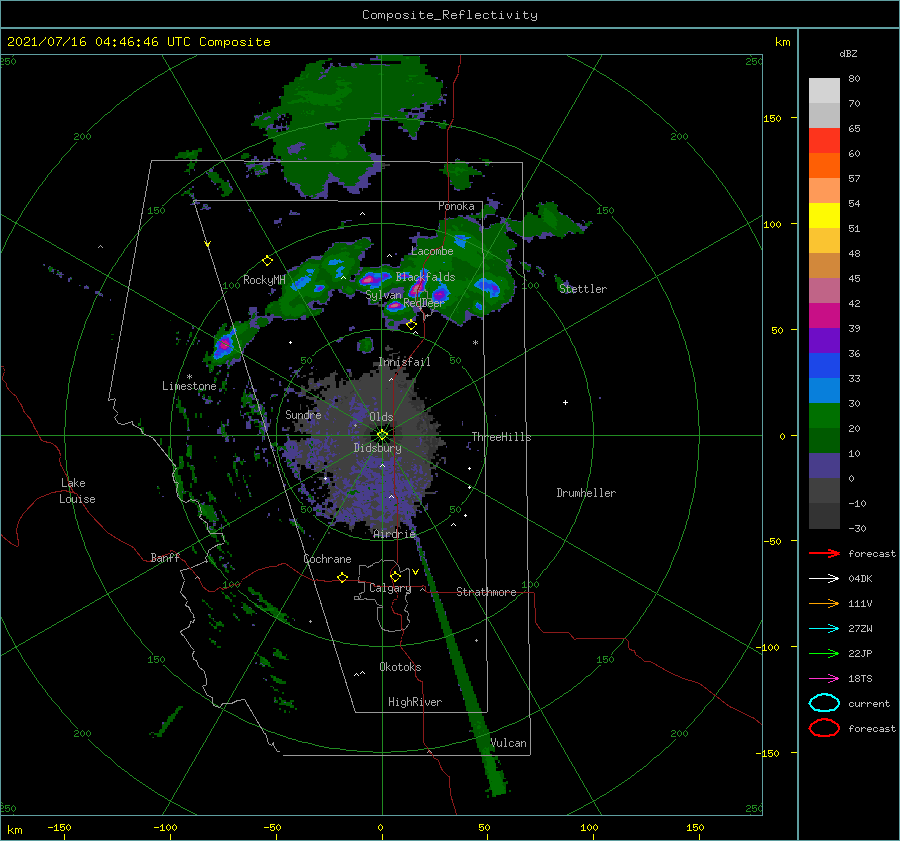The height and width of the screenshot is (841, 900).
Task: Click the green 22JP arrow icon
Action: pyautogui.click(x=824, y=653)
